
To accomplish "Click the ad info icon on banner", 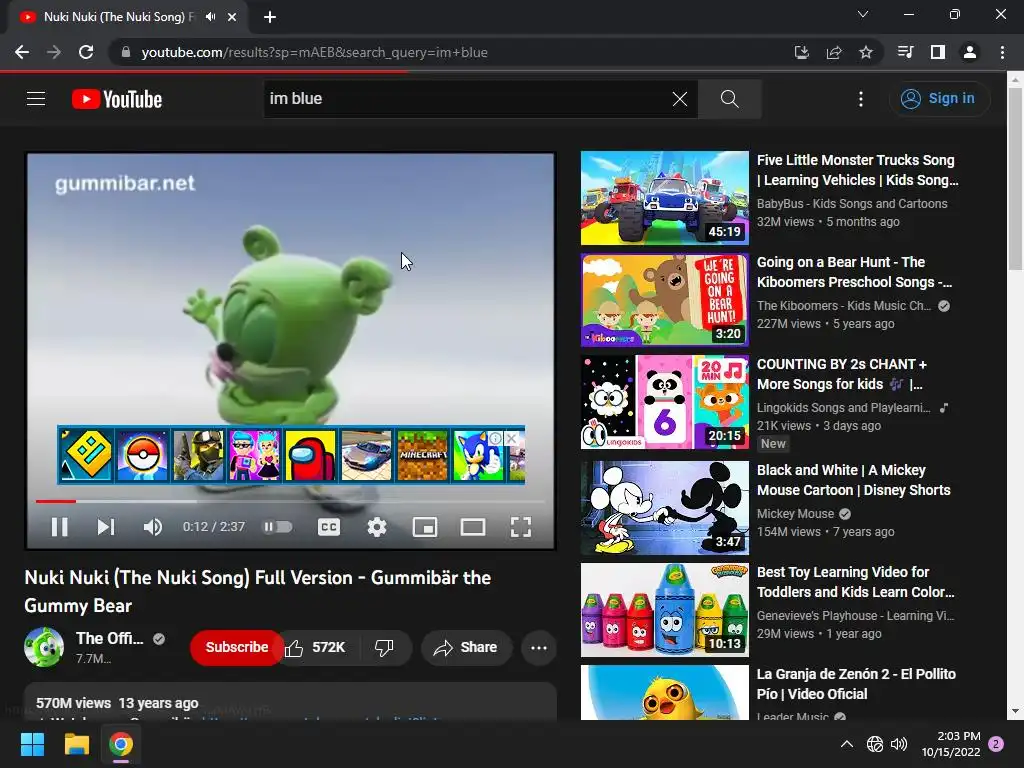I will click(496, 438).
